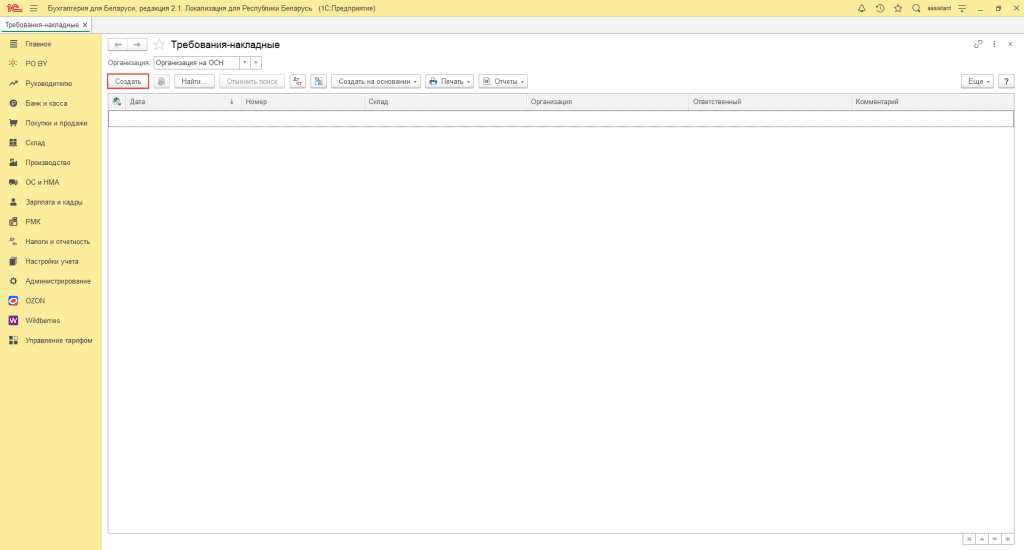Image resolution: width=1024 pixels, height=550 pixels.
Task: Click the Отменить поиск button
Action: pos(252,82)
